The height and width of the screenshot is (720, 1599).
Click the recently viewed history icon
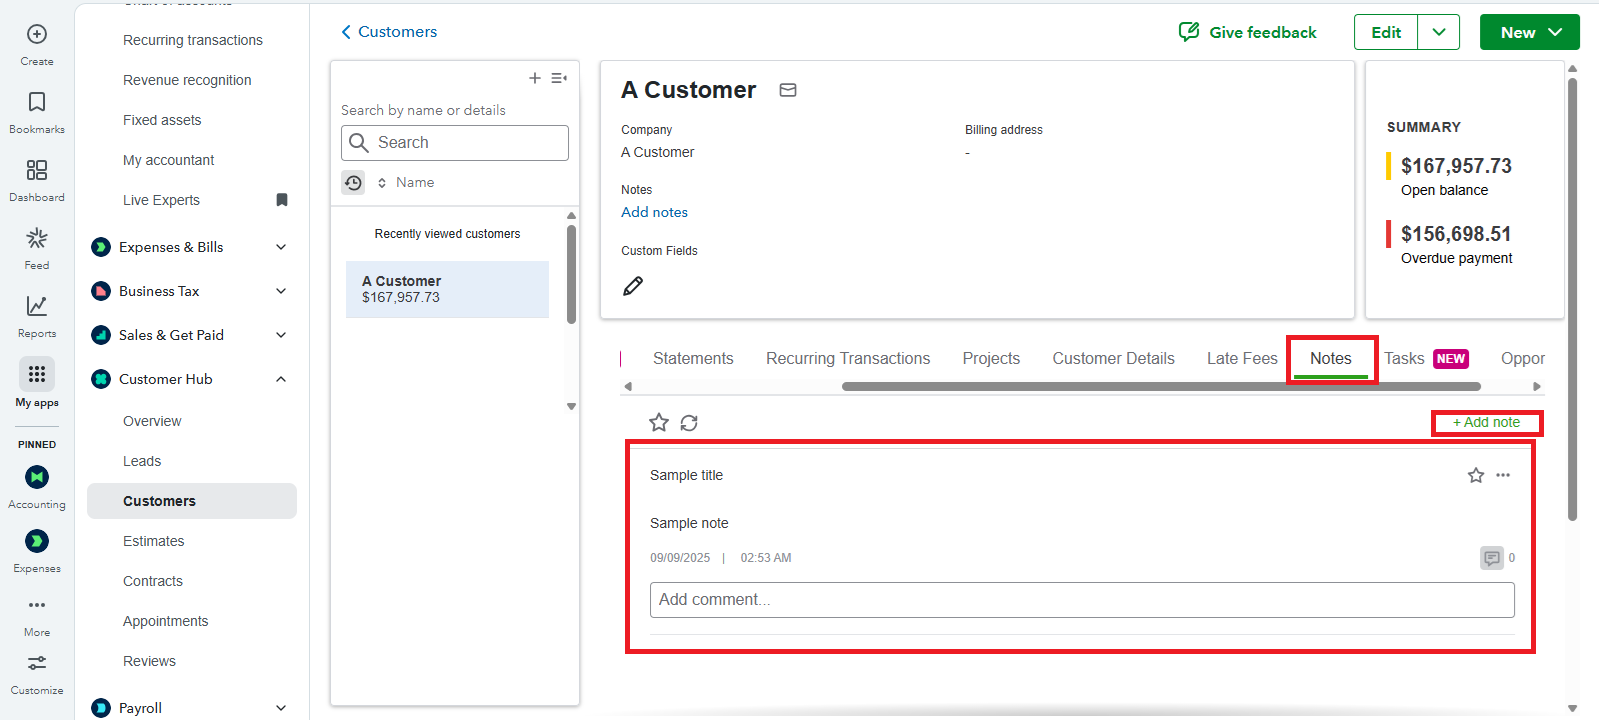[x=353, y=183]
